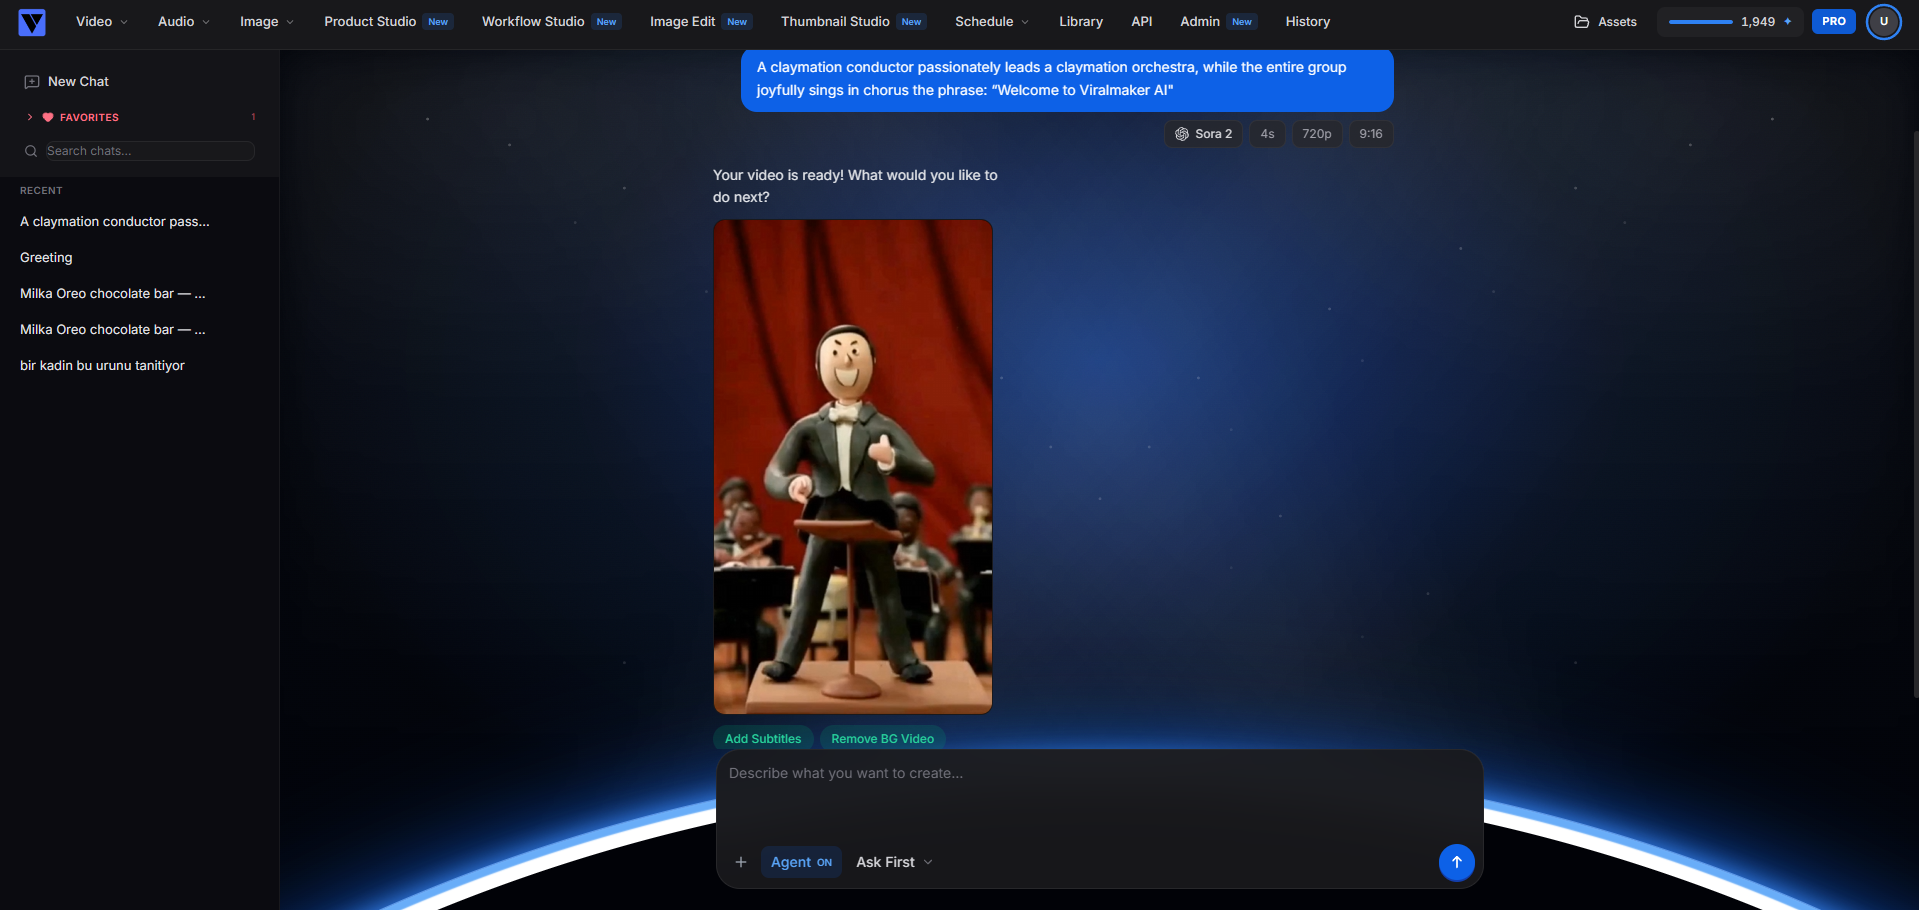This screenshot has width=1919, height=910.
Task: Start a New Chat
Action: tap(67, 81)
